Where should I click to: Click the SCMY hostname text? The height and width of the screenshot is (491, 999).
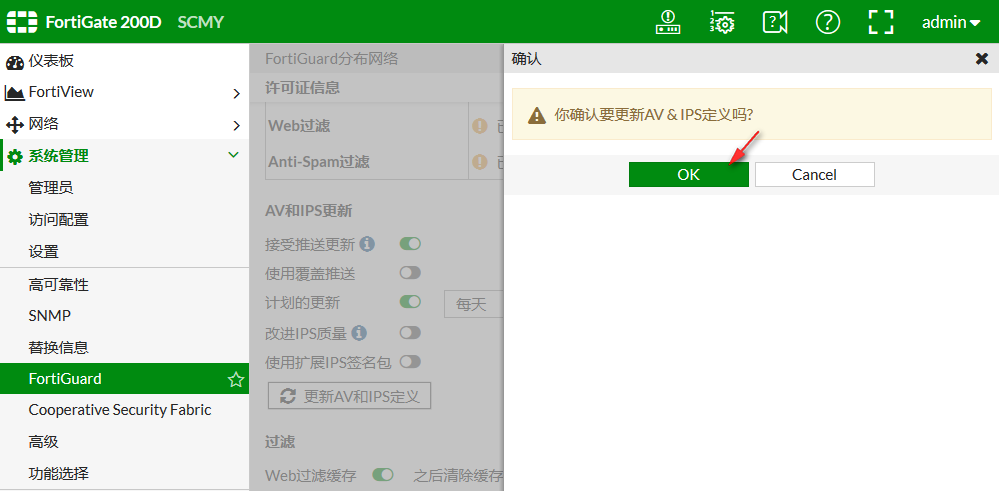tap(201, 22)
